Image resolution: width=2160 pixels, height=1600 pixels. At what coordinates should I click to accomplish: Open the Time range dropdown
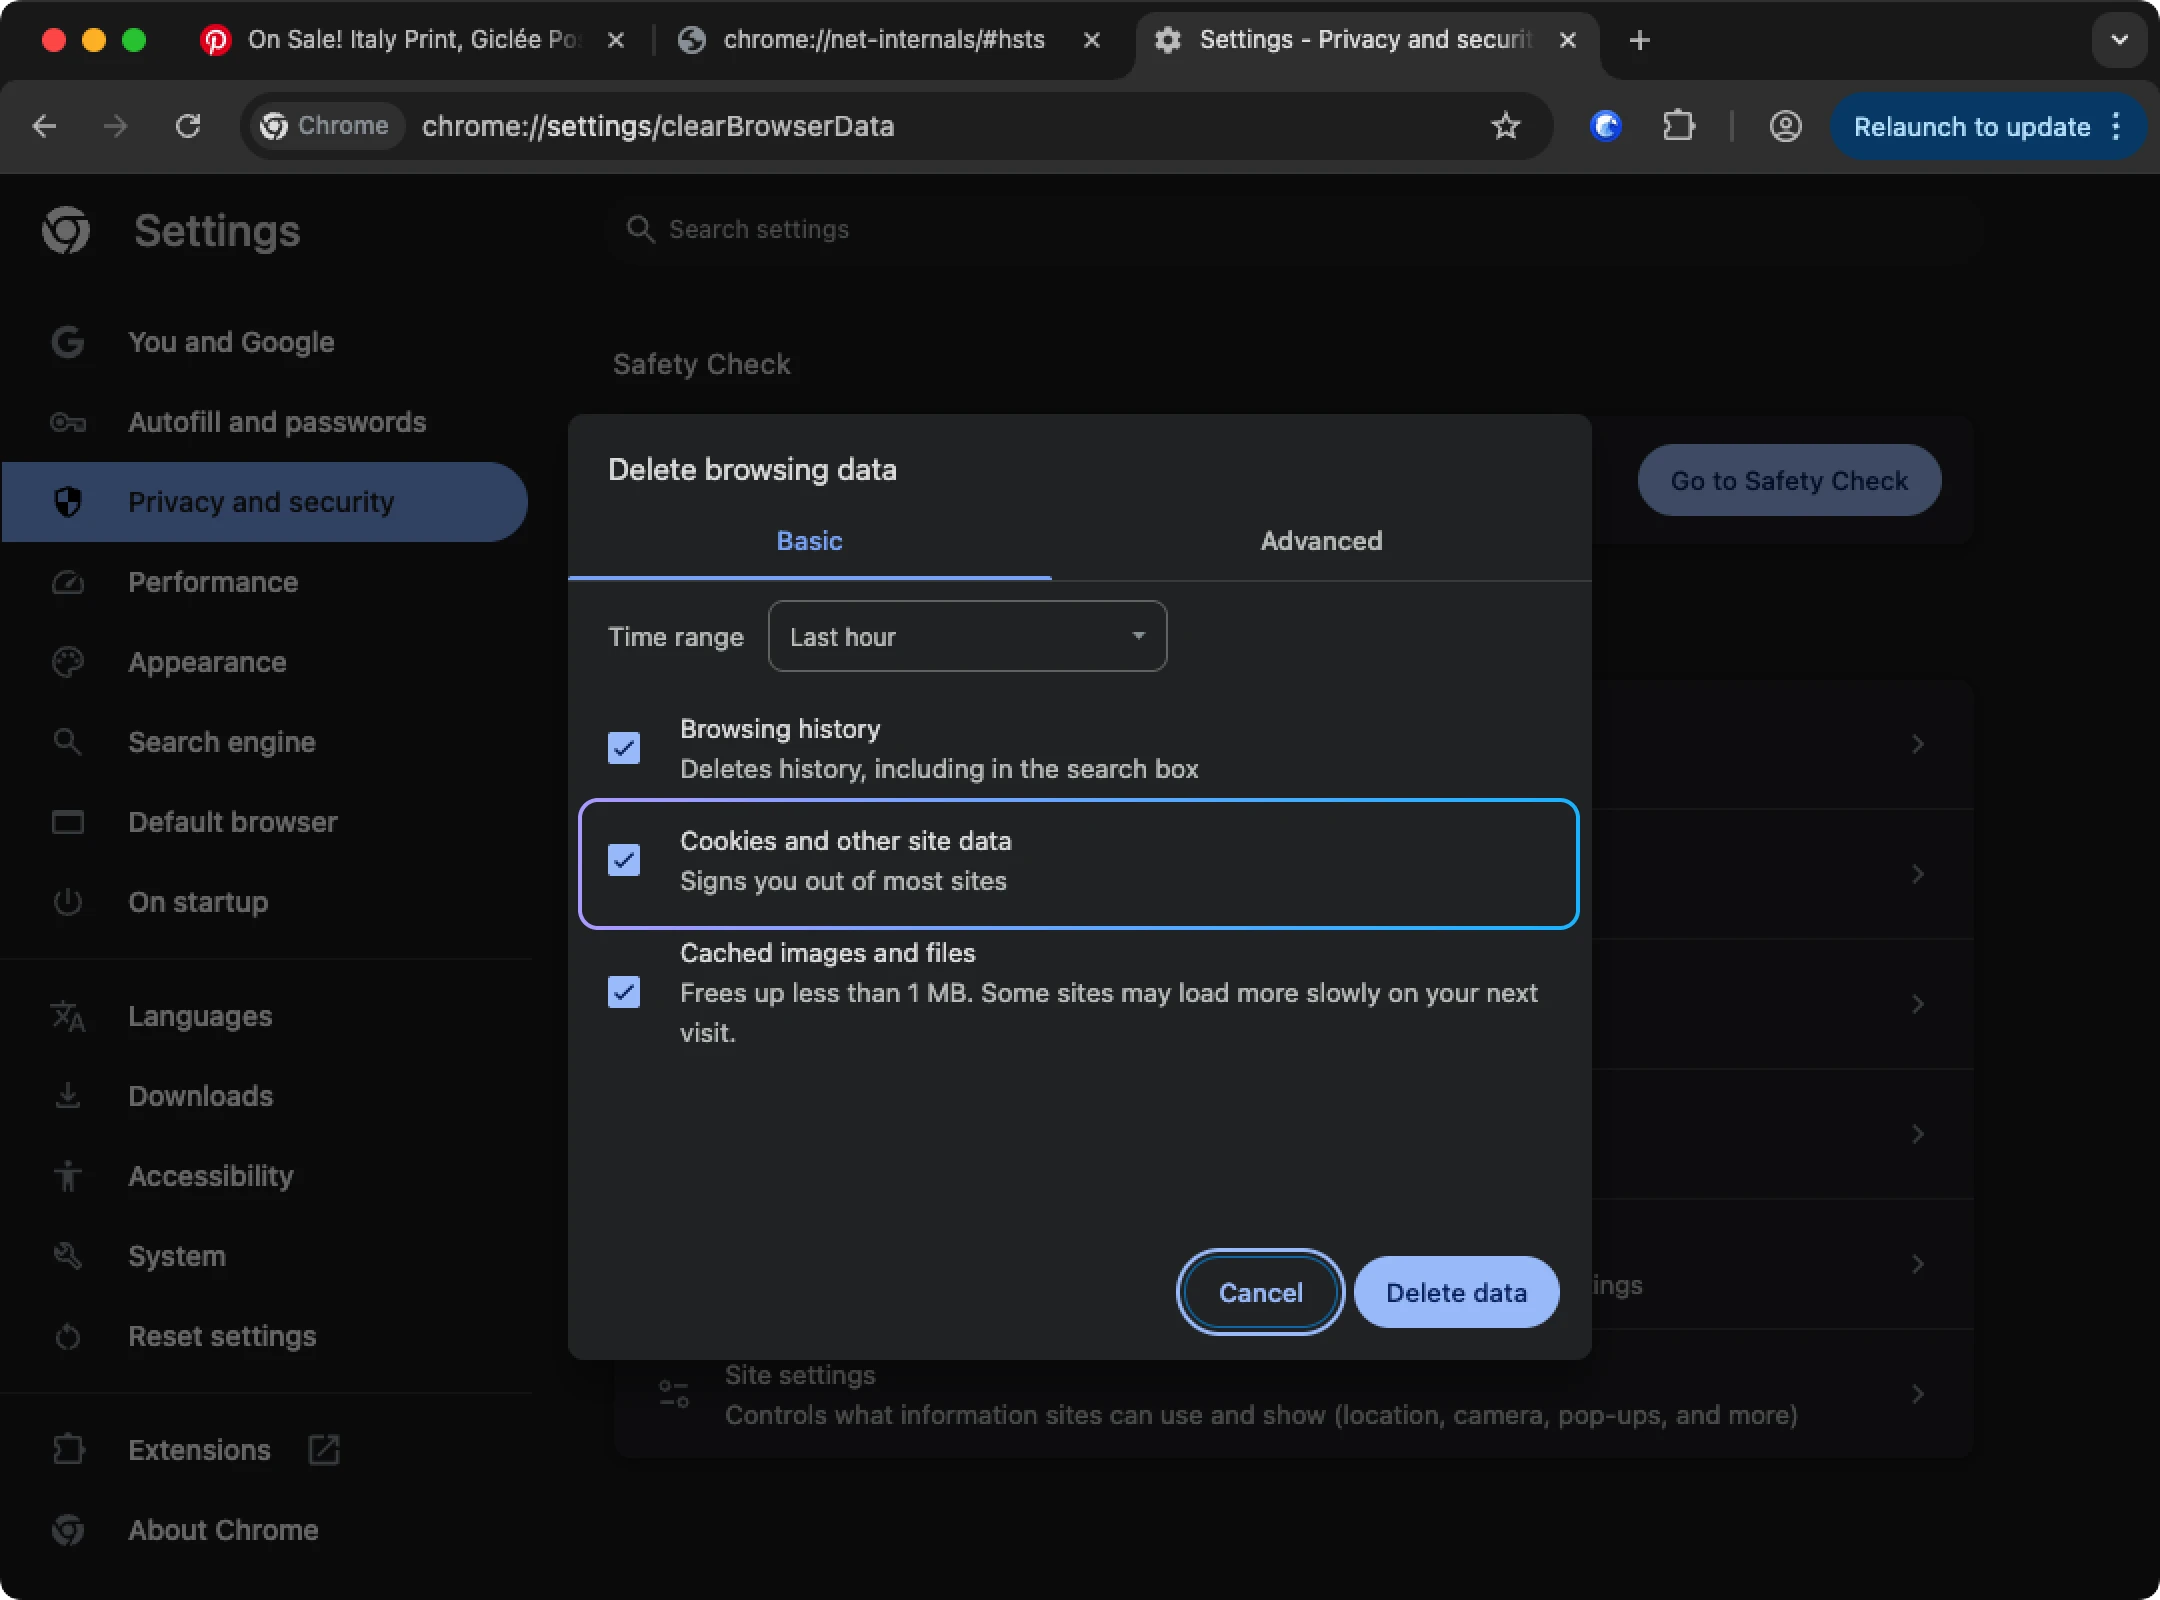(966, 636)
